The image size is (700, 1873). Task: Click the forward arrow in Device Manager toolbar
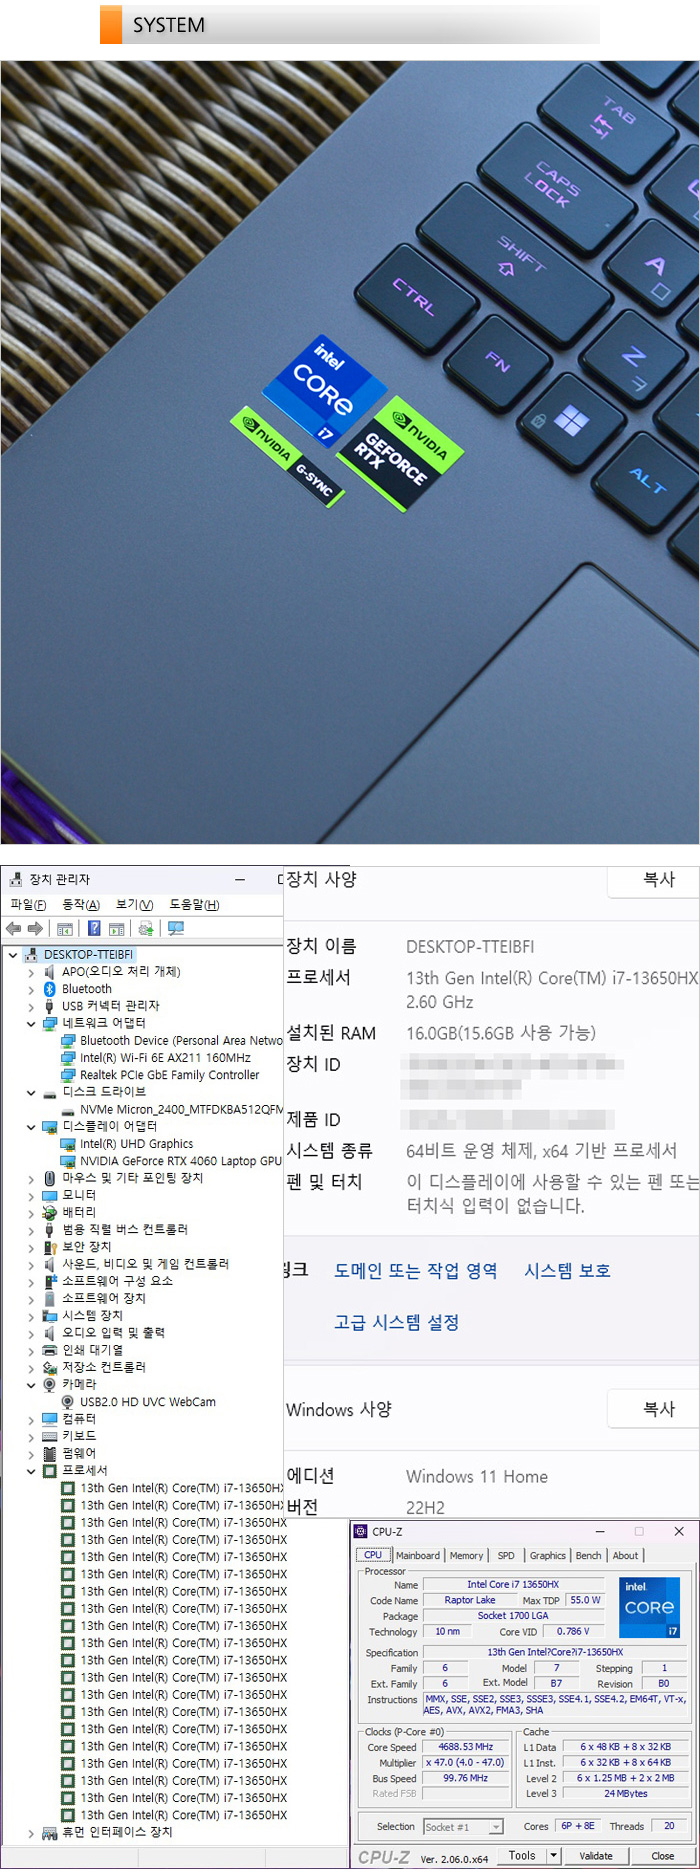pyautogui.click(x=35, y=928)
